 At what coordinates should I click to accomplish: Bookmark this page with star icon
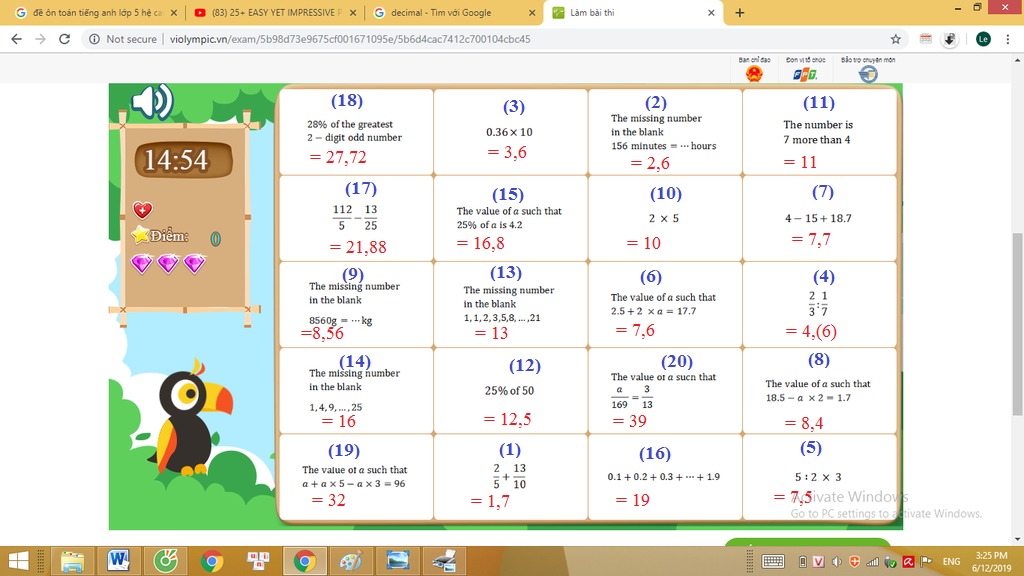click(895, 39)
